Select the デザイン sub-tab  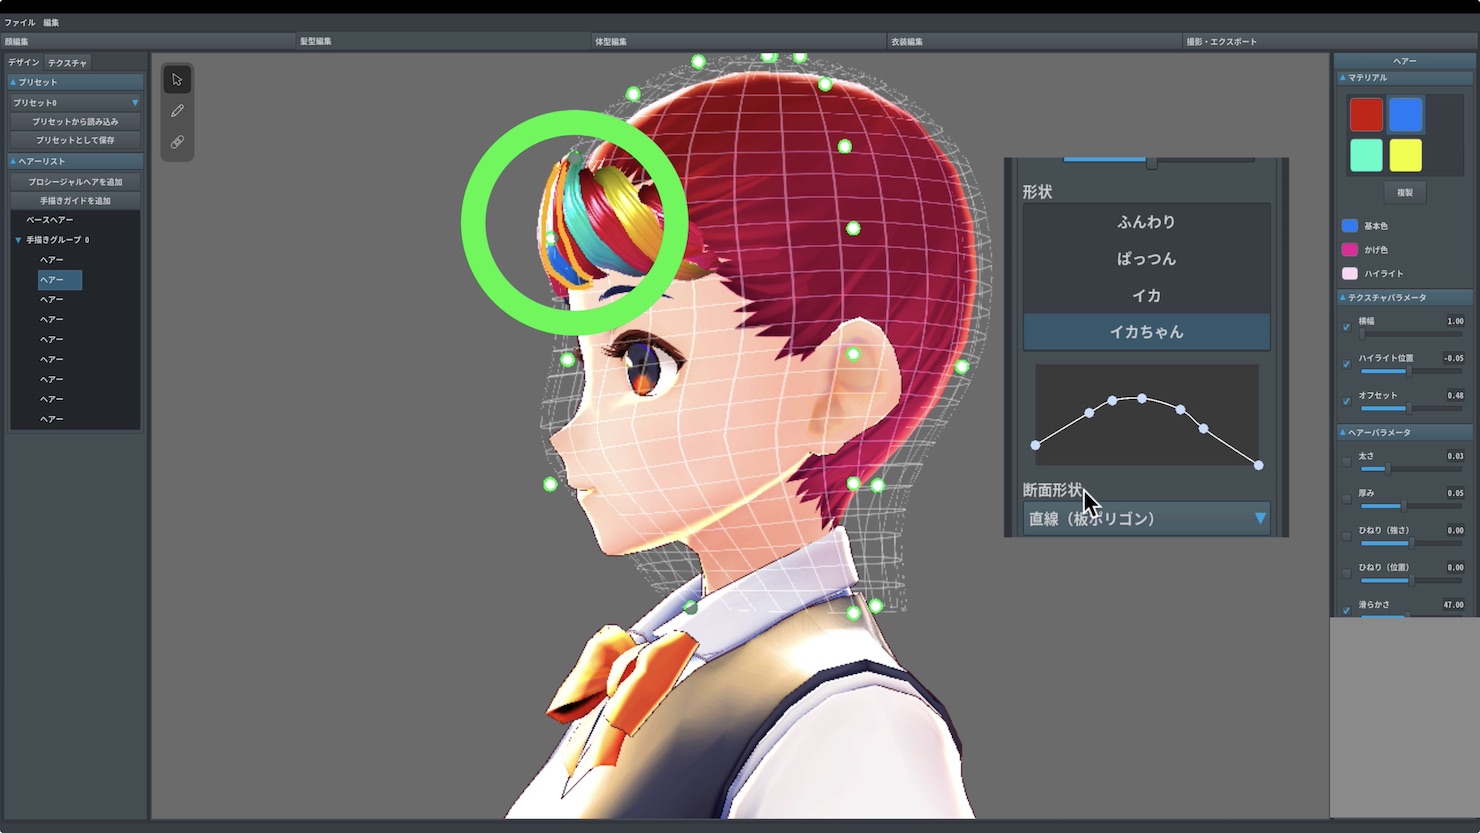click(24, 62)
